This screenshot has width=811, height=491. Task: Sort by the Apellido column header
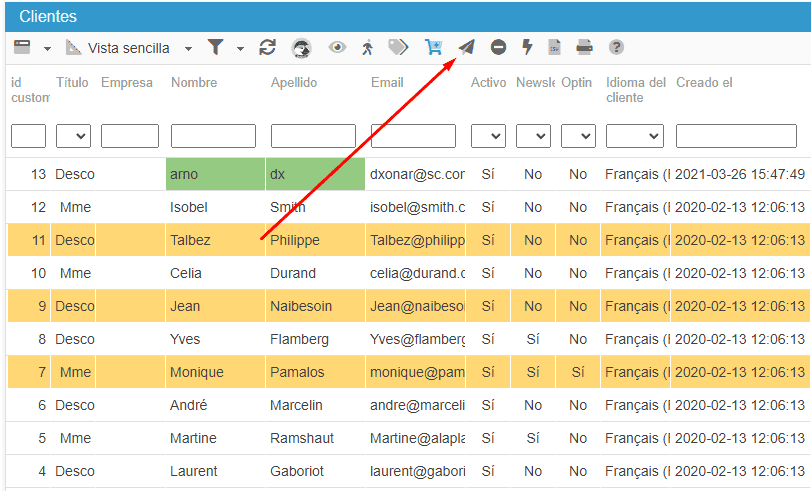293,83
